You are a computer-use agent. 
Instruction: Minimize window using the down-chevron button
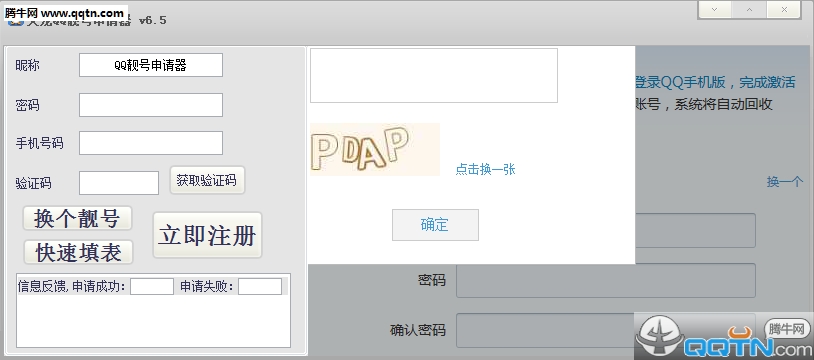point(715,9)
